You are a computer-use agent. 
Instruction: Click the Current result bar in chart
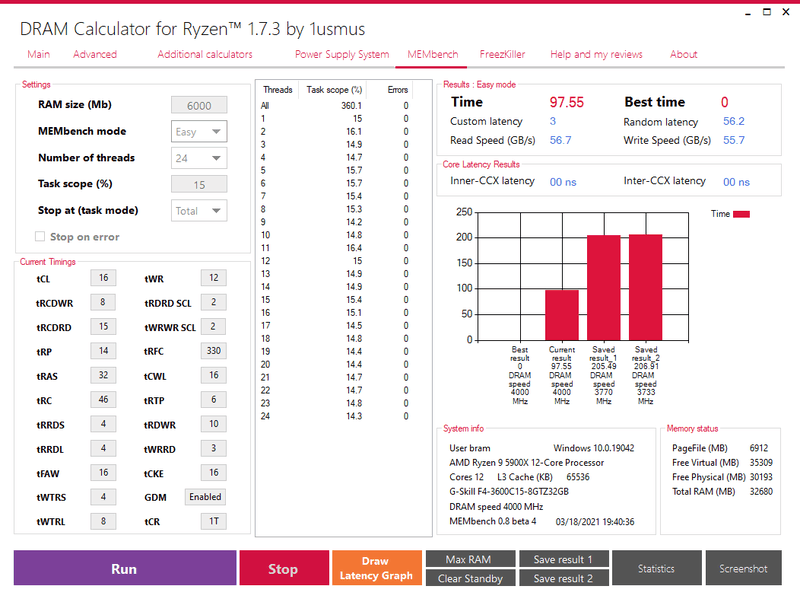[x=562, y=315]
